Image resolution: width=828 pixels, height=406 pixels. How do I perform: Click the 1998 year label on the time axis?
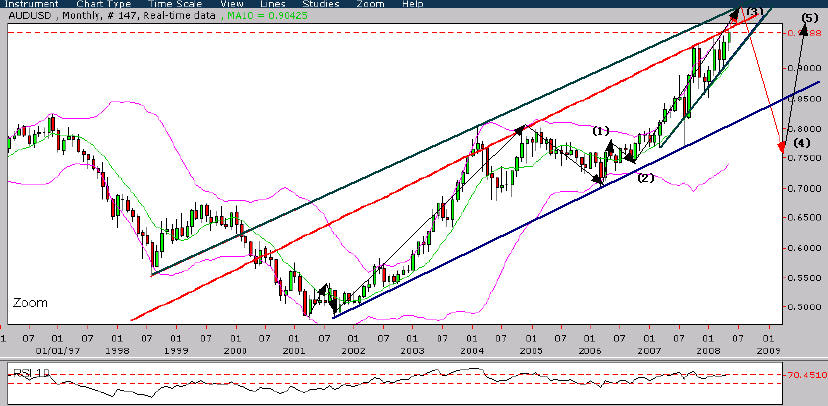click(x=117, y=350)
